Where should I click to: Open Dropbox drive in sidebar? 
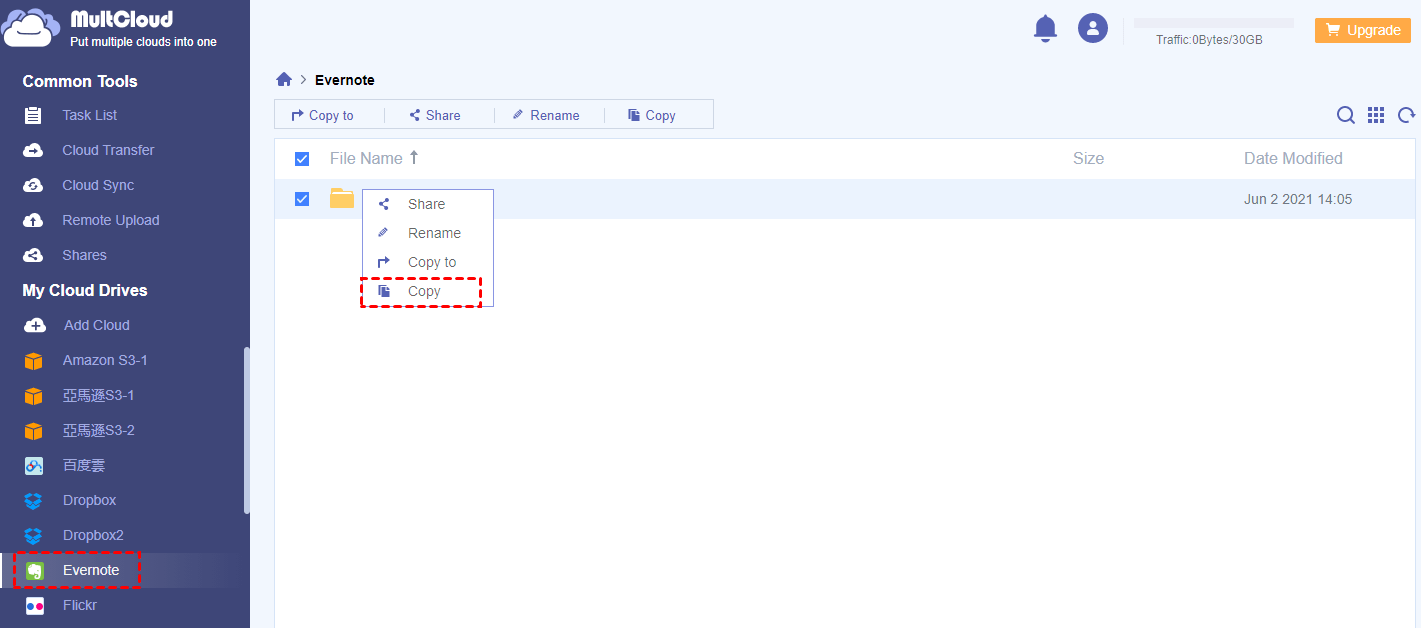tap(89, 500)
